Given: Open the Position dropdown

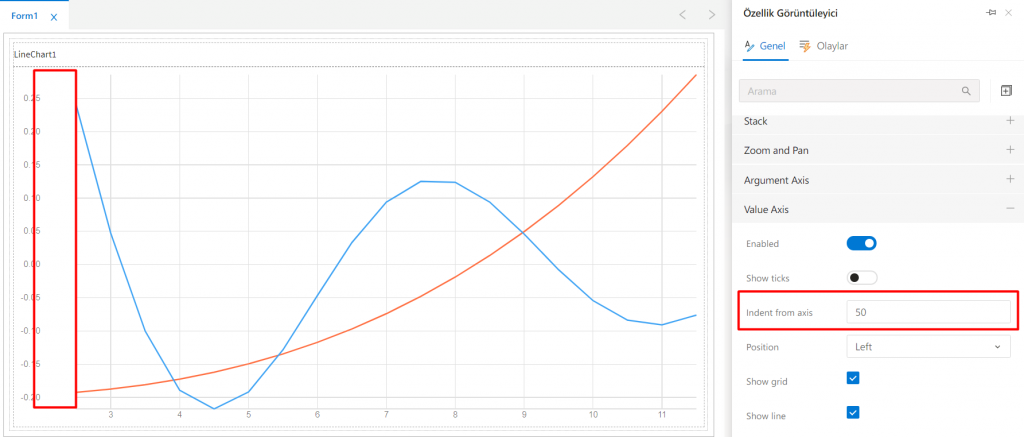Looking at the screenshot, I should (x=928, y=347).
